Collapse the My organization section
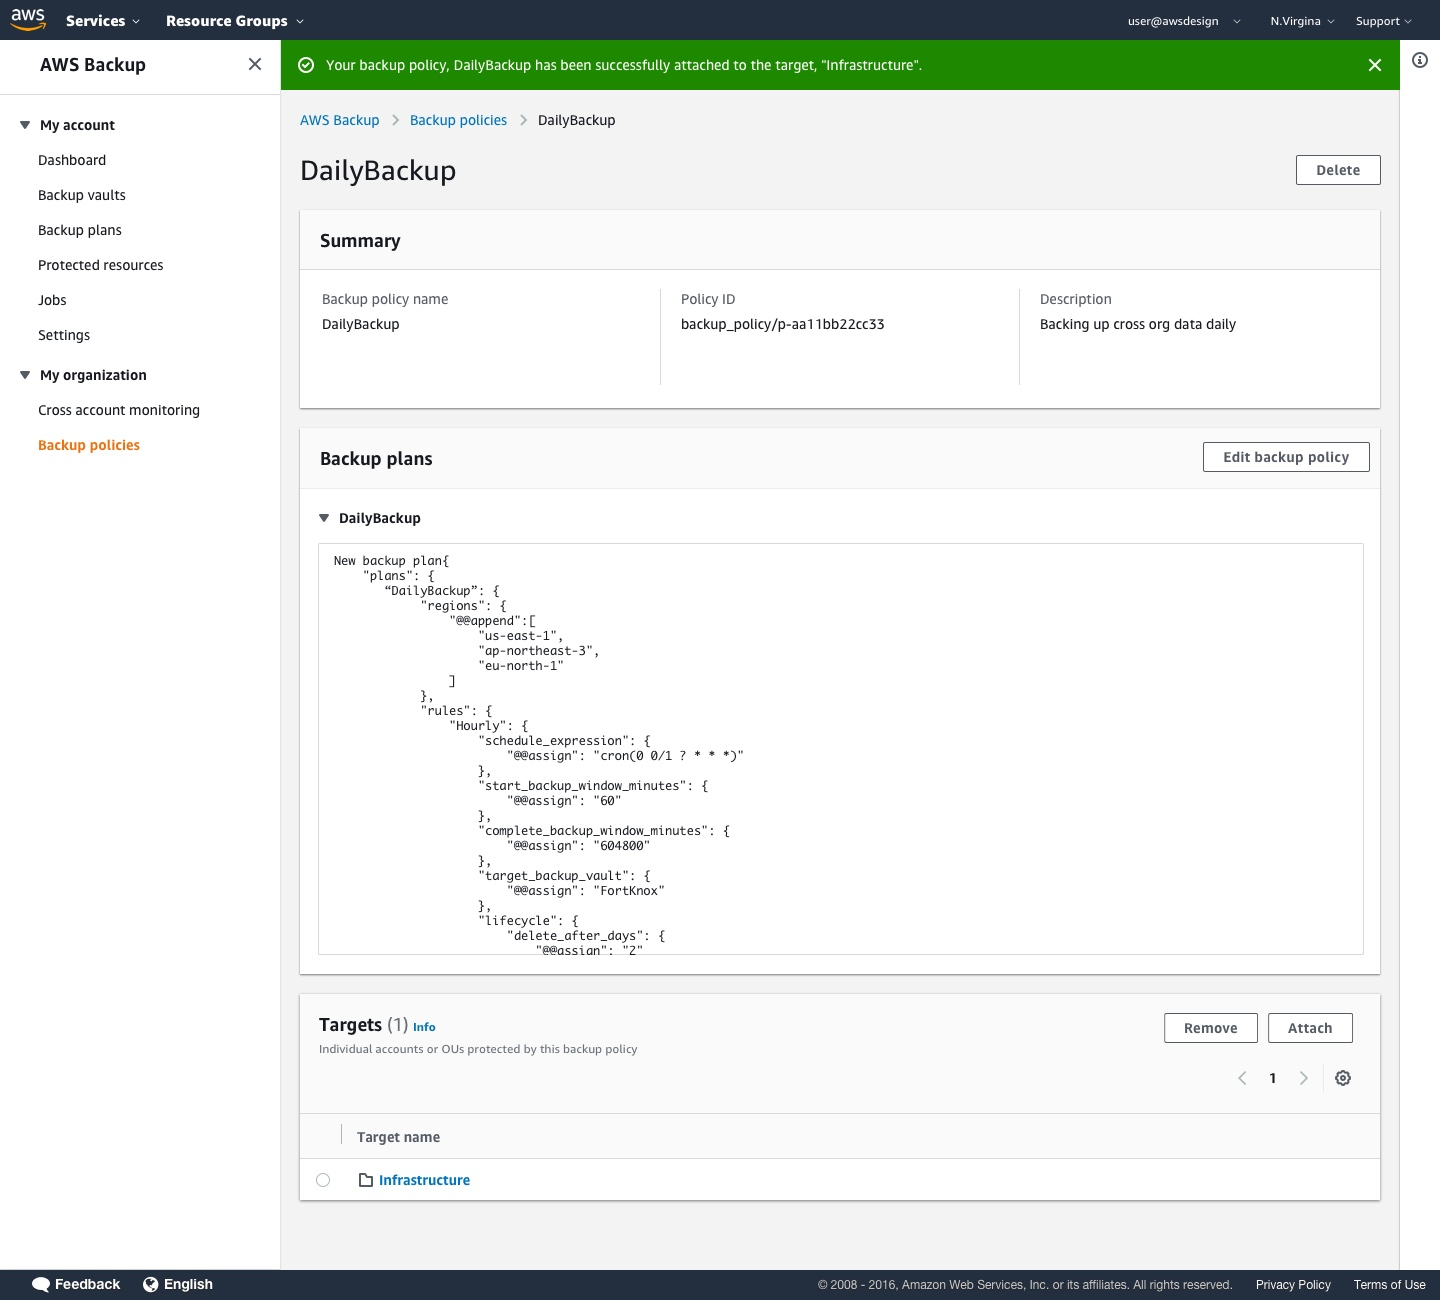 (25, 375)
